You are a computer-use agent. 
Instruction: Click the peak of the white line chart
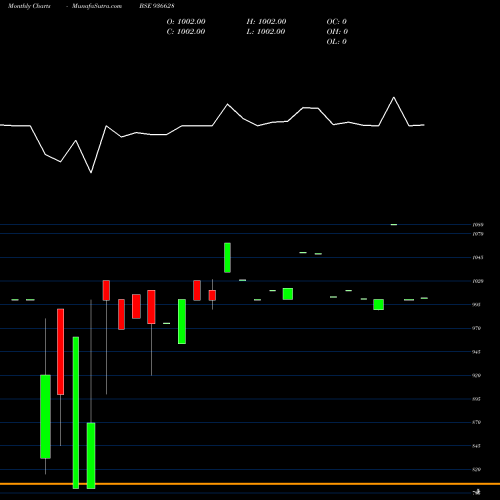[x=394, y=97]
